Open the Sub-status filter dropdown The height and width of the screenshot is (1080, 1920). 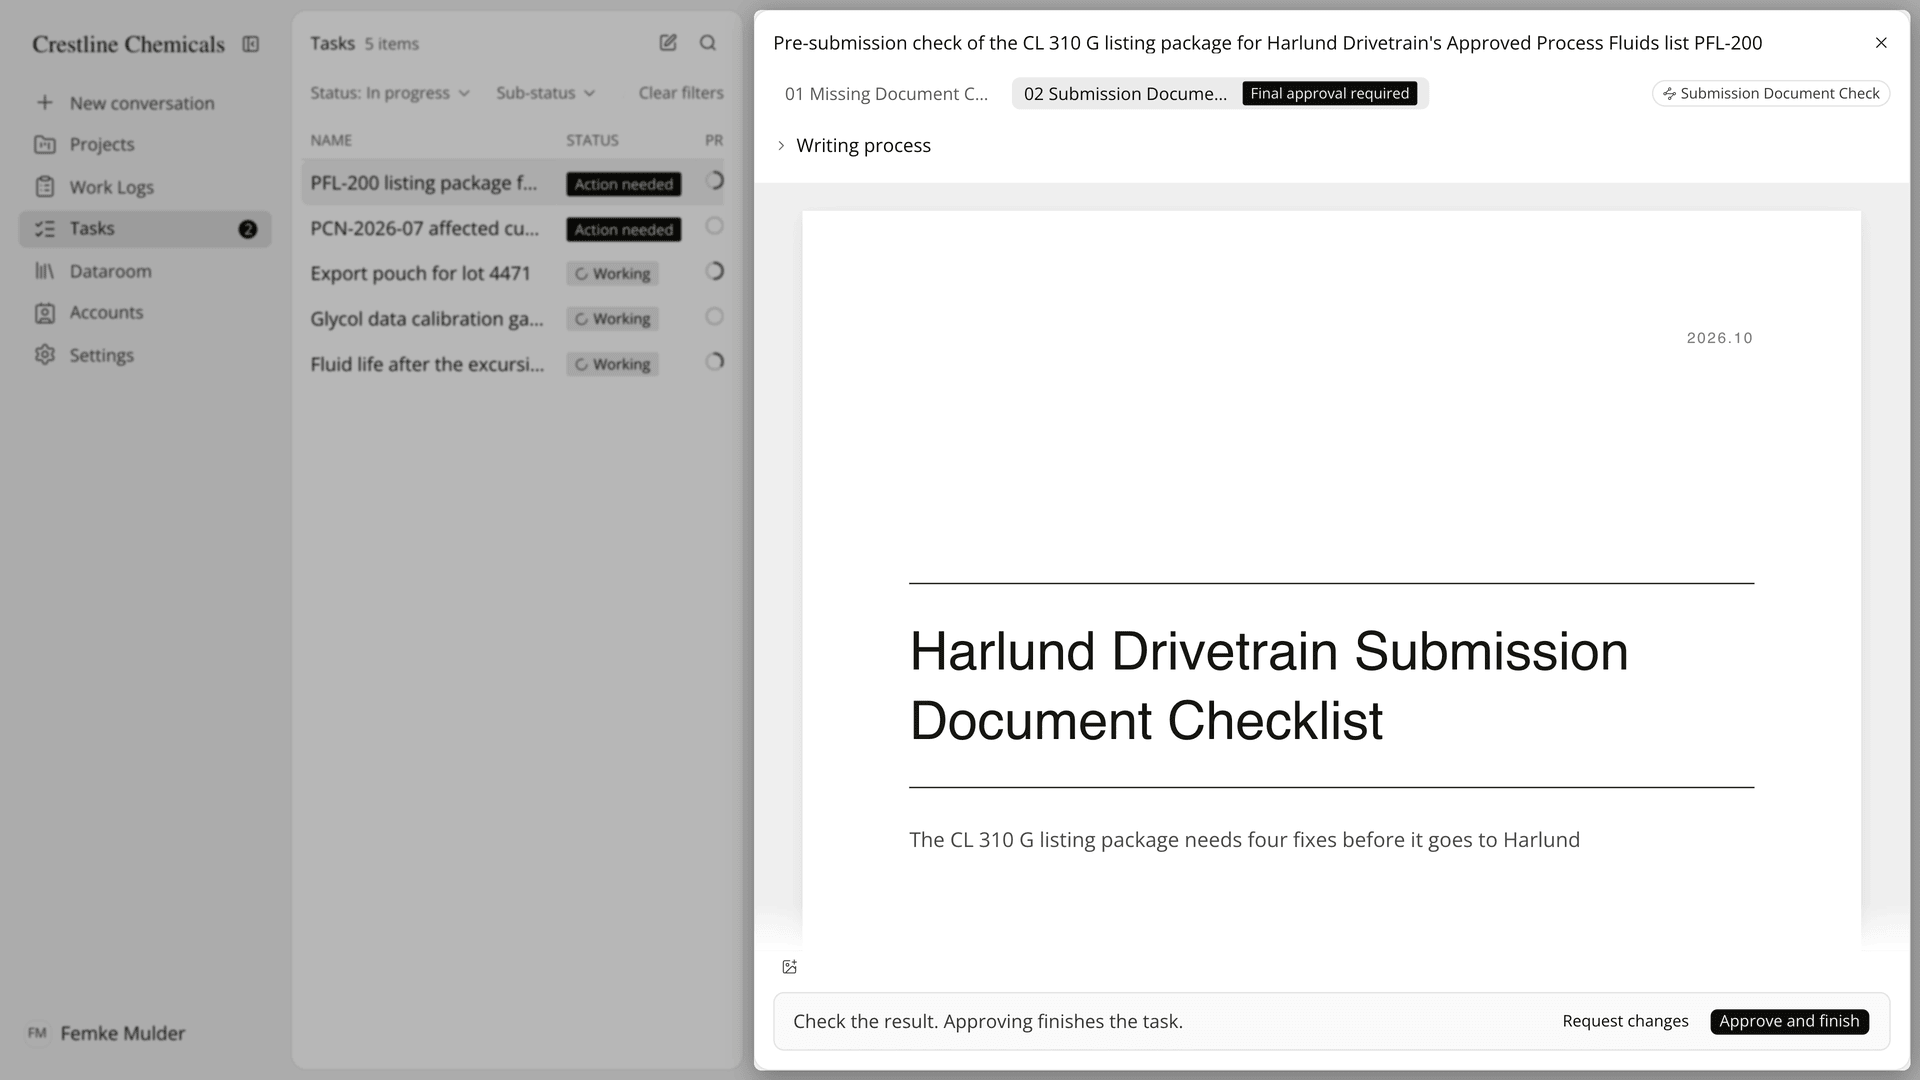[546, 93]
